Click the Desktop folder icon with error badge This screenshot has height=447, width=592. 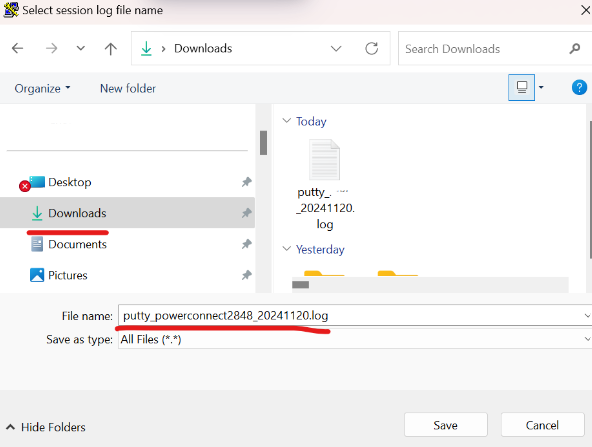pos(32,183)
